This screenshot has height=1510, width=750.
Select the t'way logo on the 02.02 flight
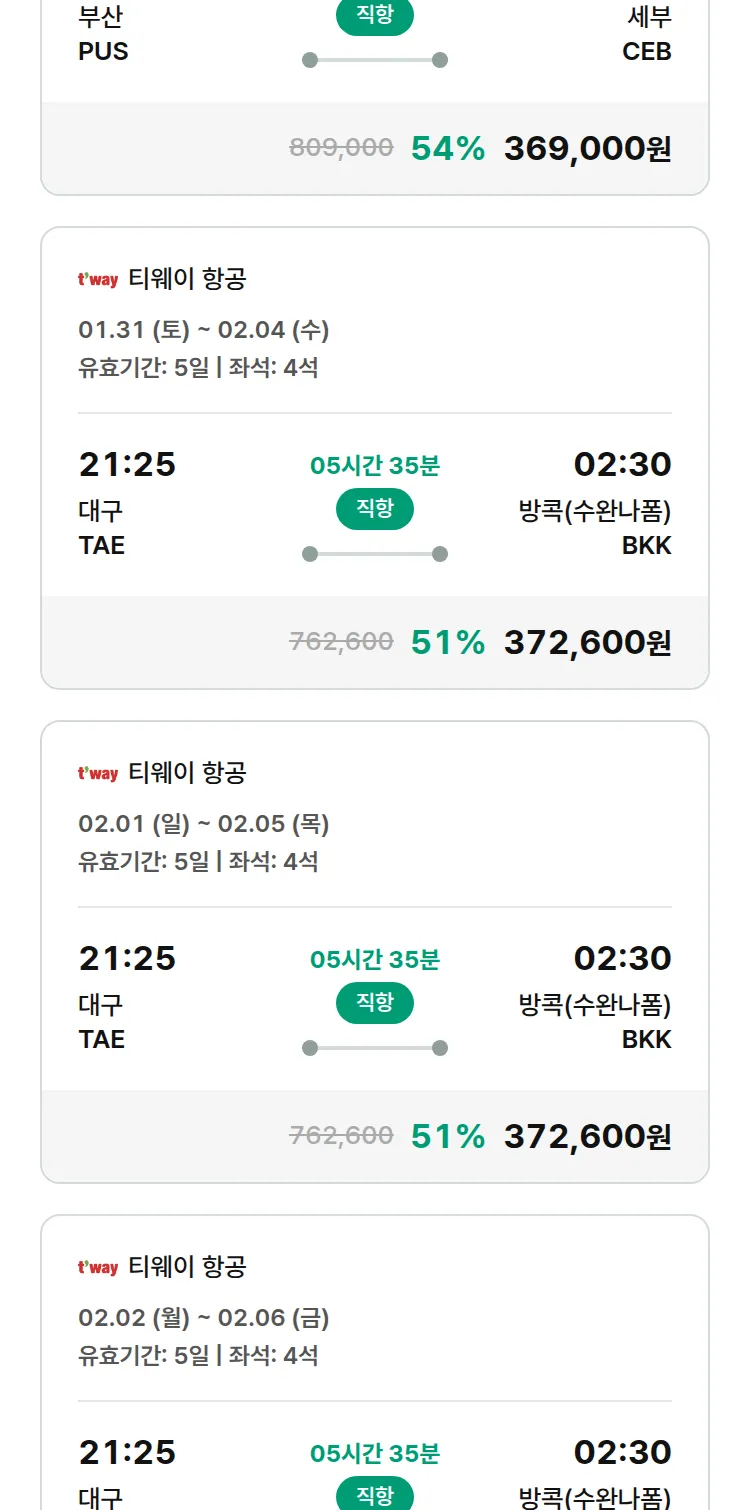98,1268
